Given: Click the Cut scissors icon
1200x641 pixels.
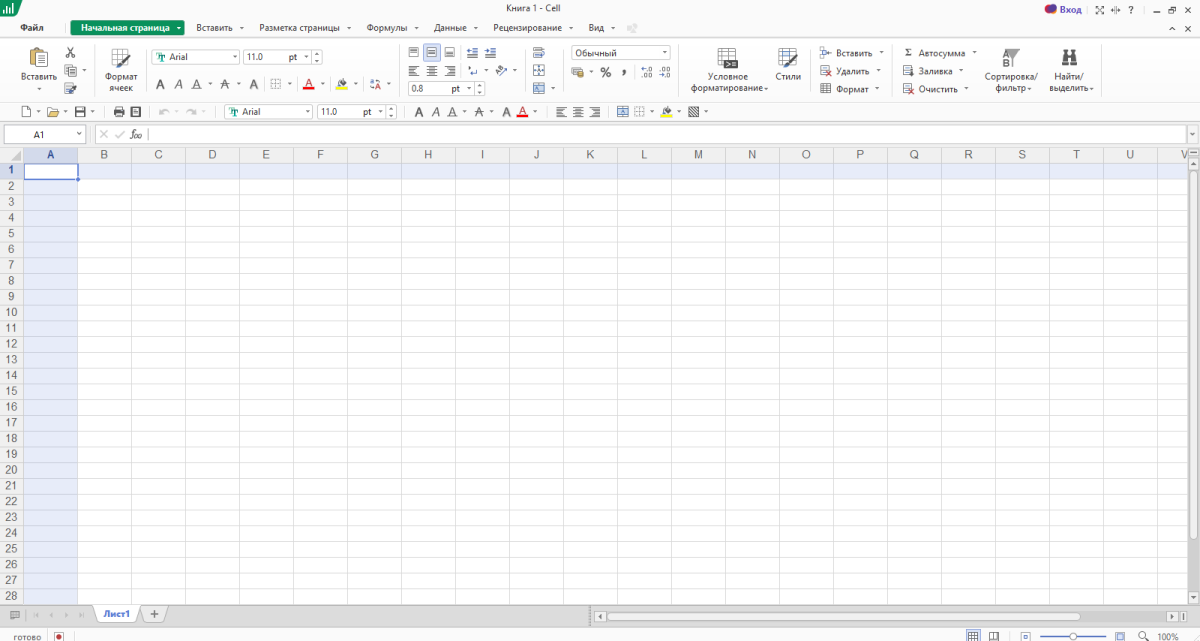Looking at the screenshot, I should pyautogui.click(x=70, y=52).
